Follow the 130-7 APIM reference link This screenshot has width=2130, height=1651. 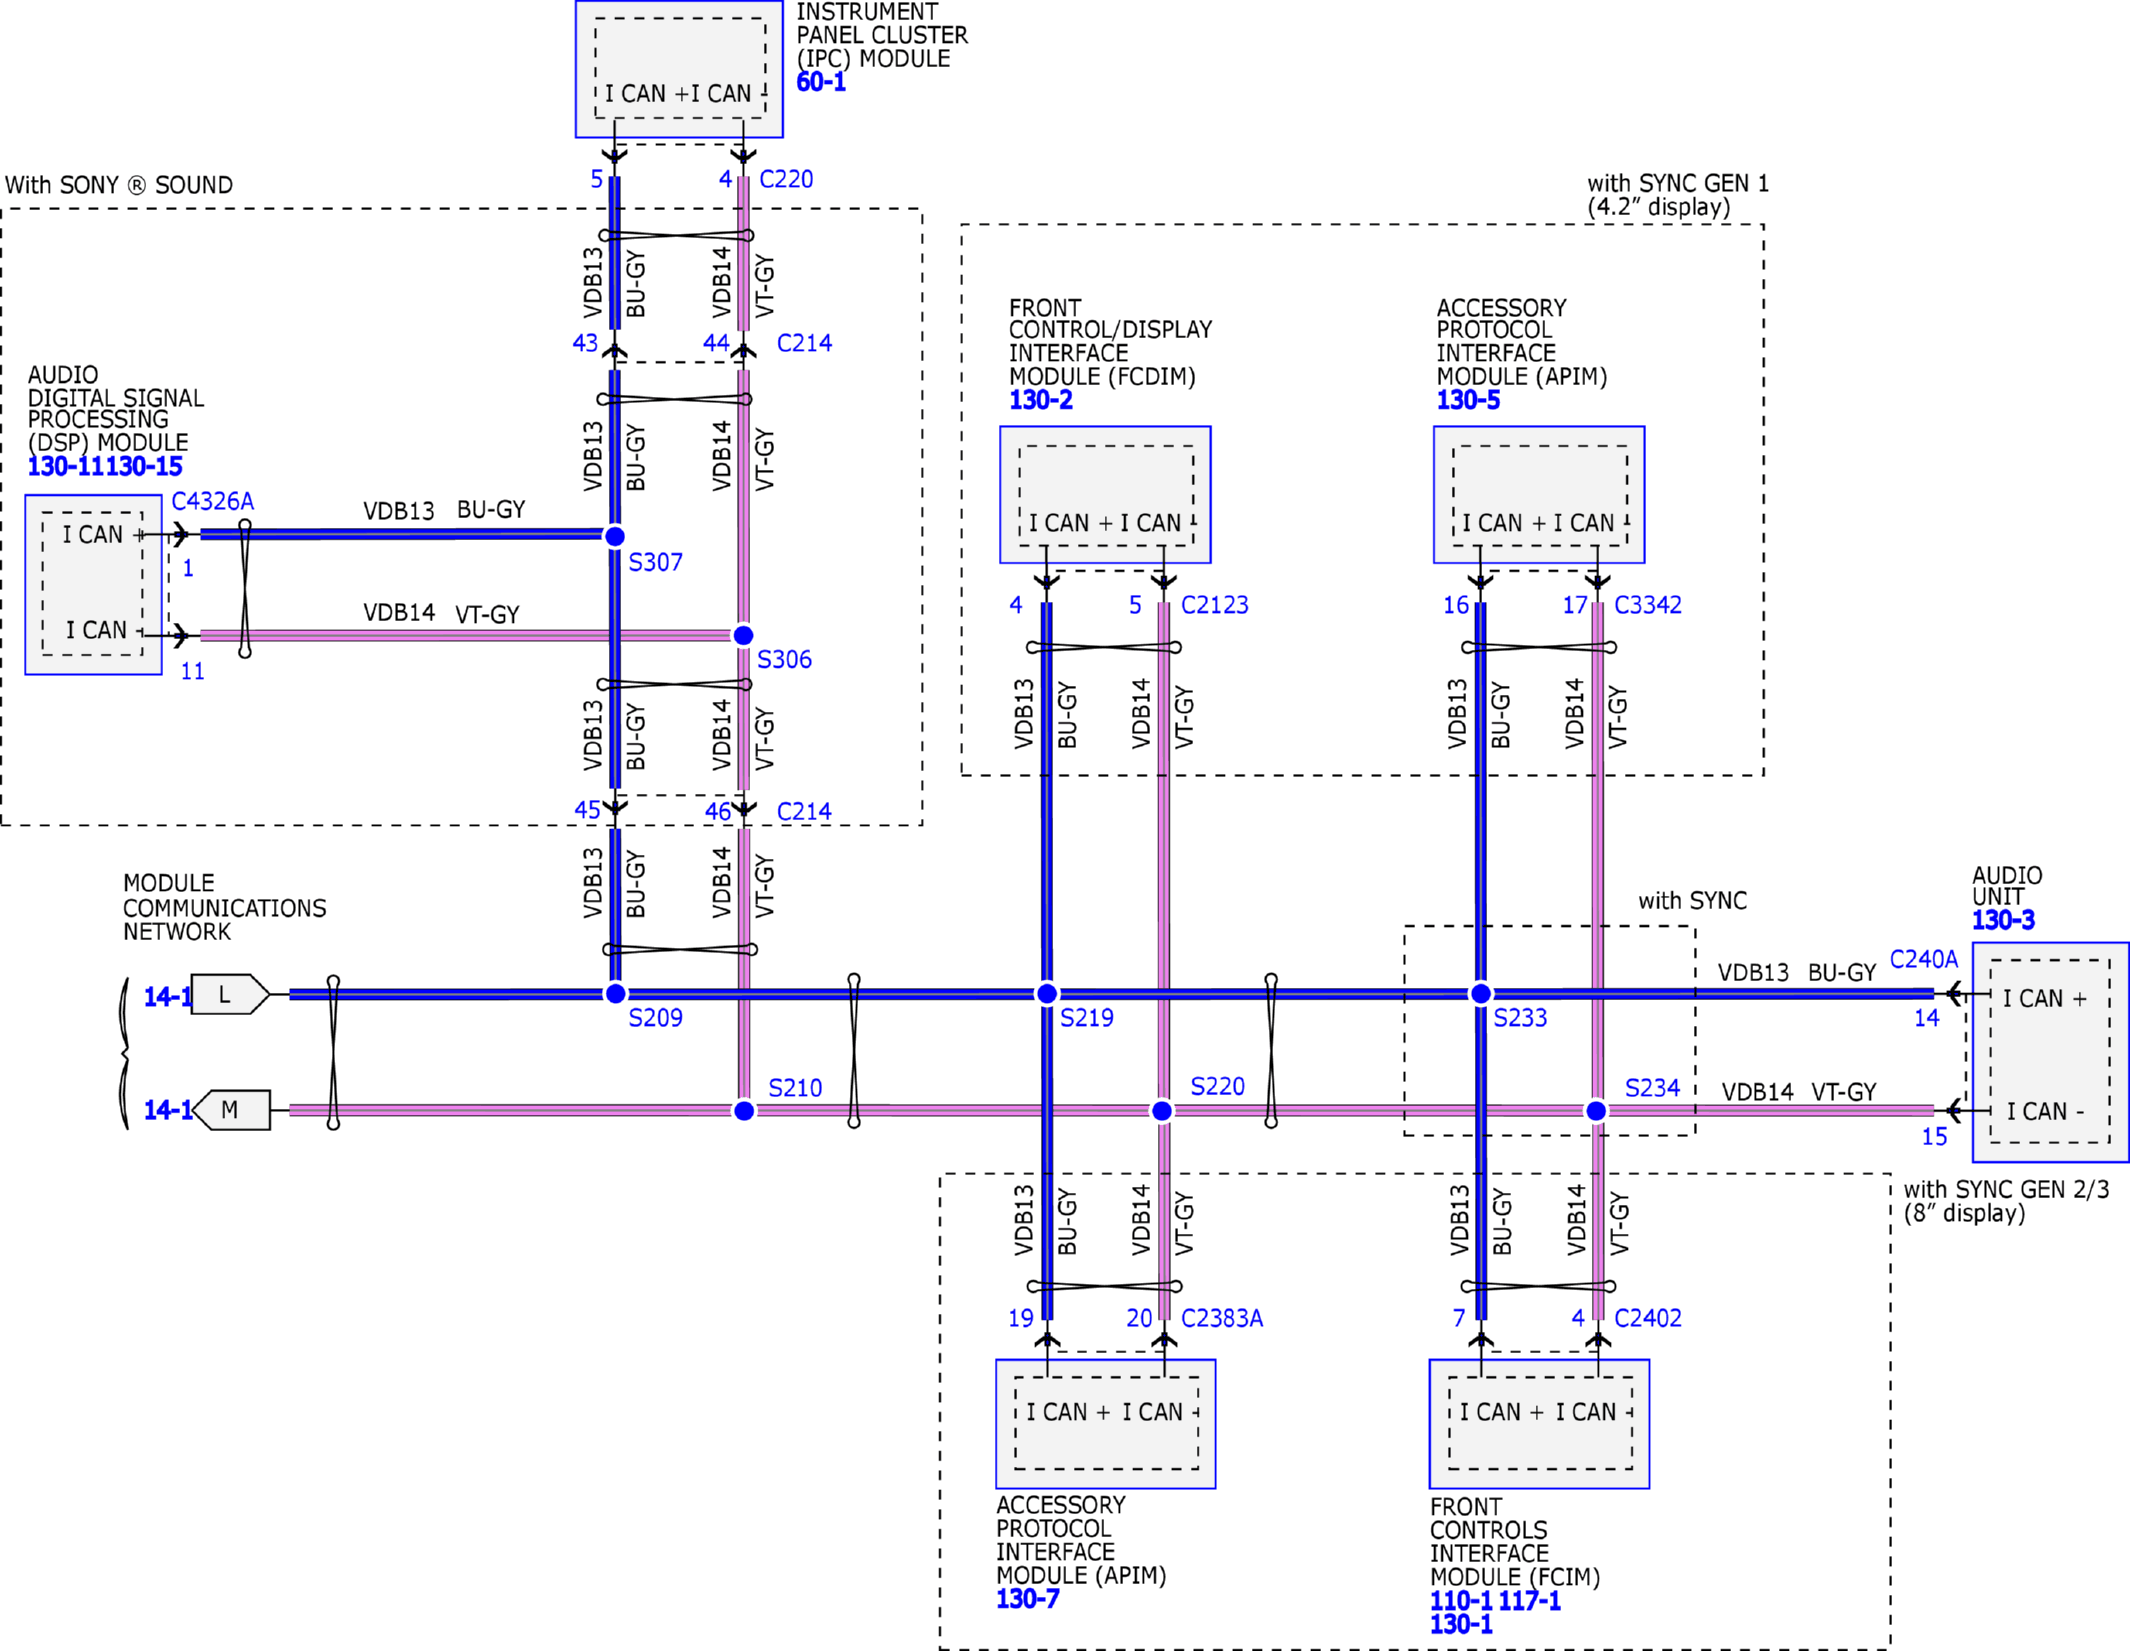(1027, 1598)
